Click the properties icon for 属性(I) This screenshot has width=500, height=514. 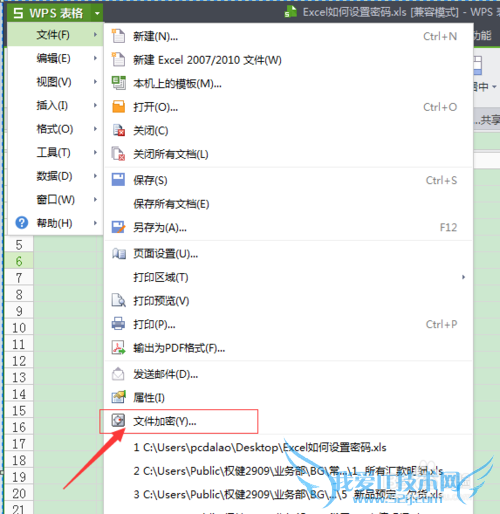point(119,397)
